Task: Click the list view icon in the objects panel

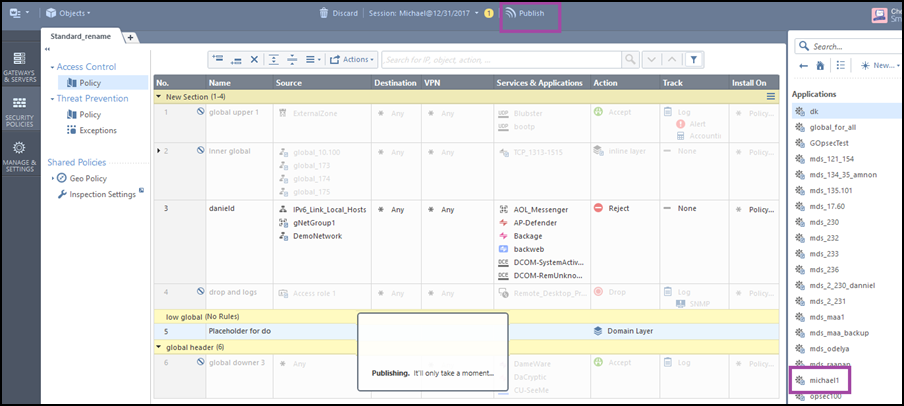Action: (x=841, y=65)
